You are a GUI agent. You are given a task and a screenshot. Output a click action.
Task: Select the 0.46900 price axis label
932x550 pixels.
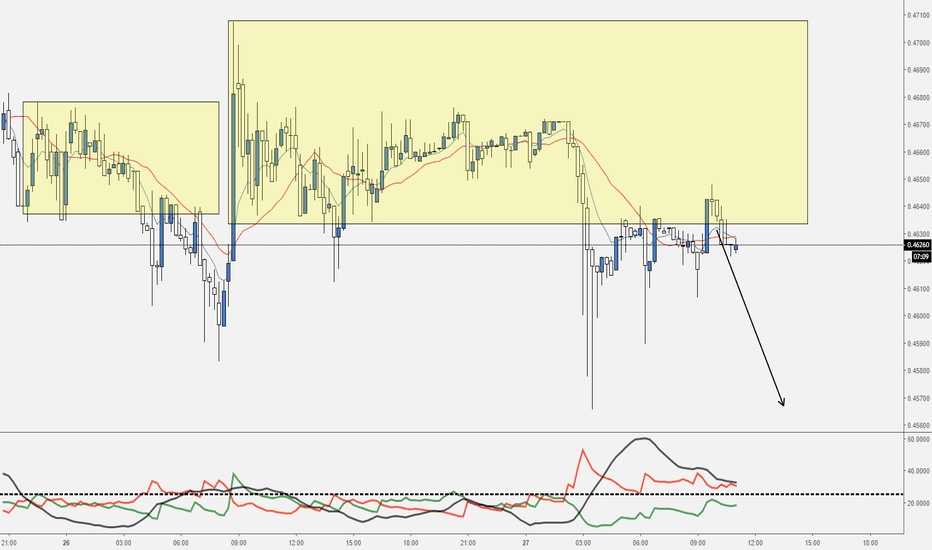pyautogui.click(x=918, y=70)
